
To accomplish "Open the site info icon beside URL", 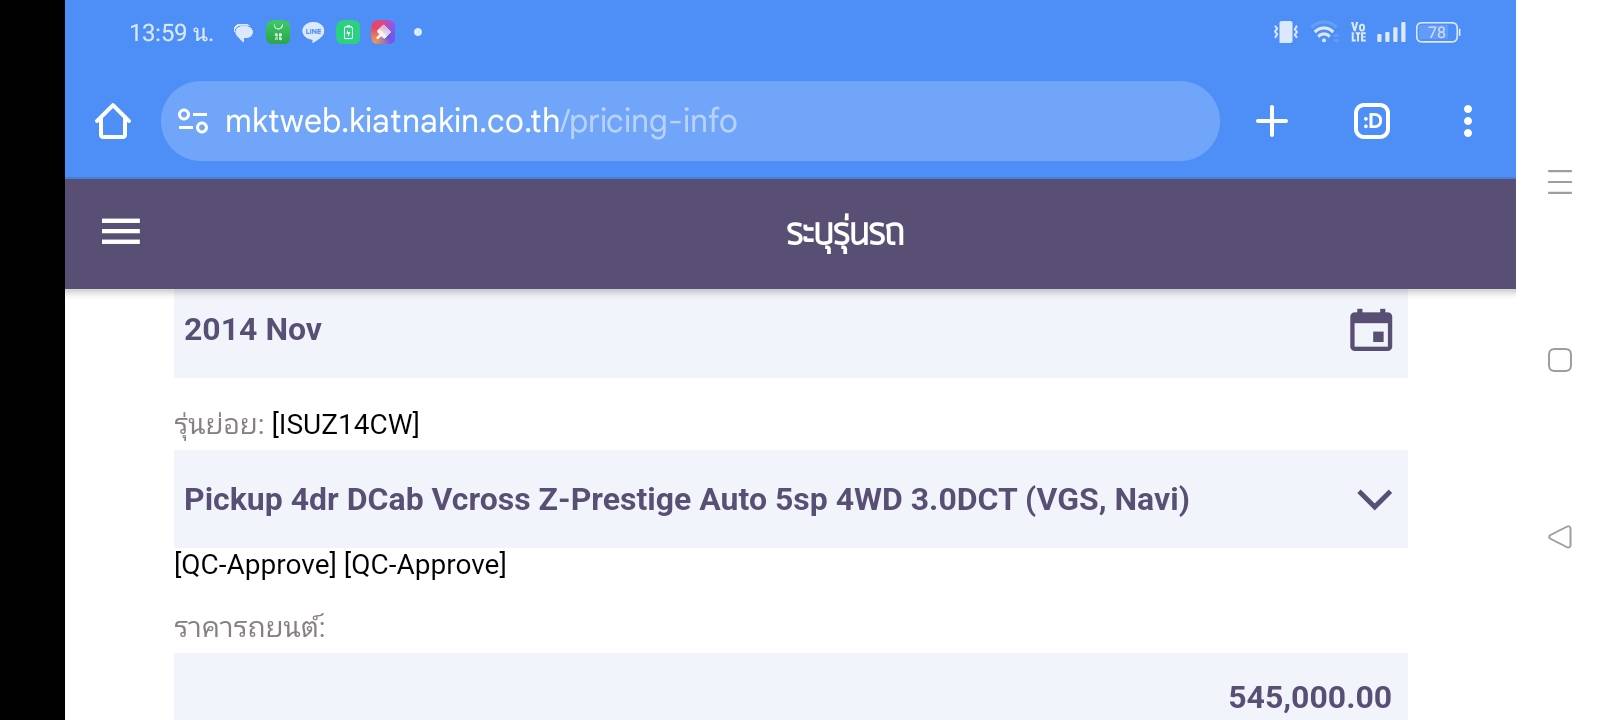I will coord(193,122).
